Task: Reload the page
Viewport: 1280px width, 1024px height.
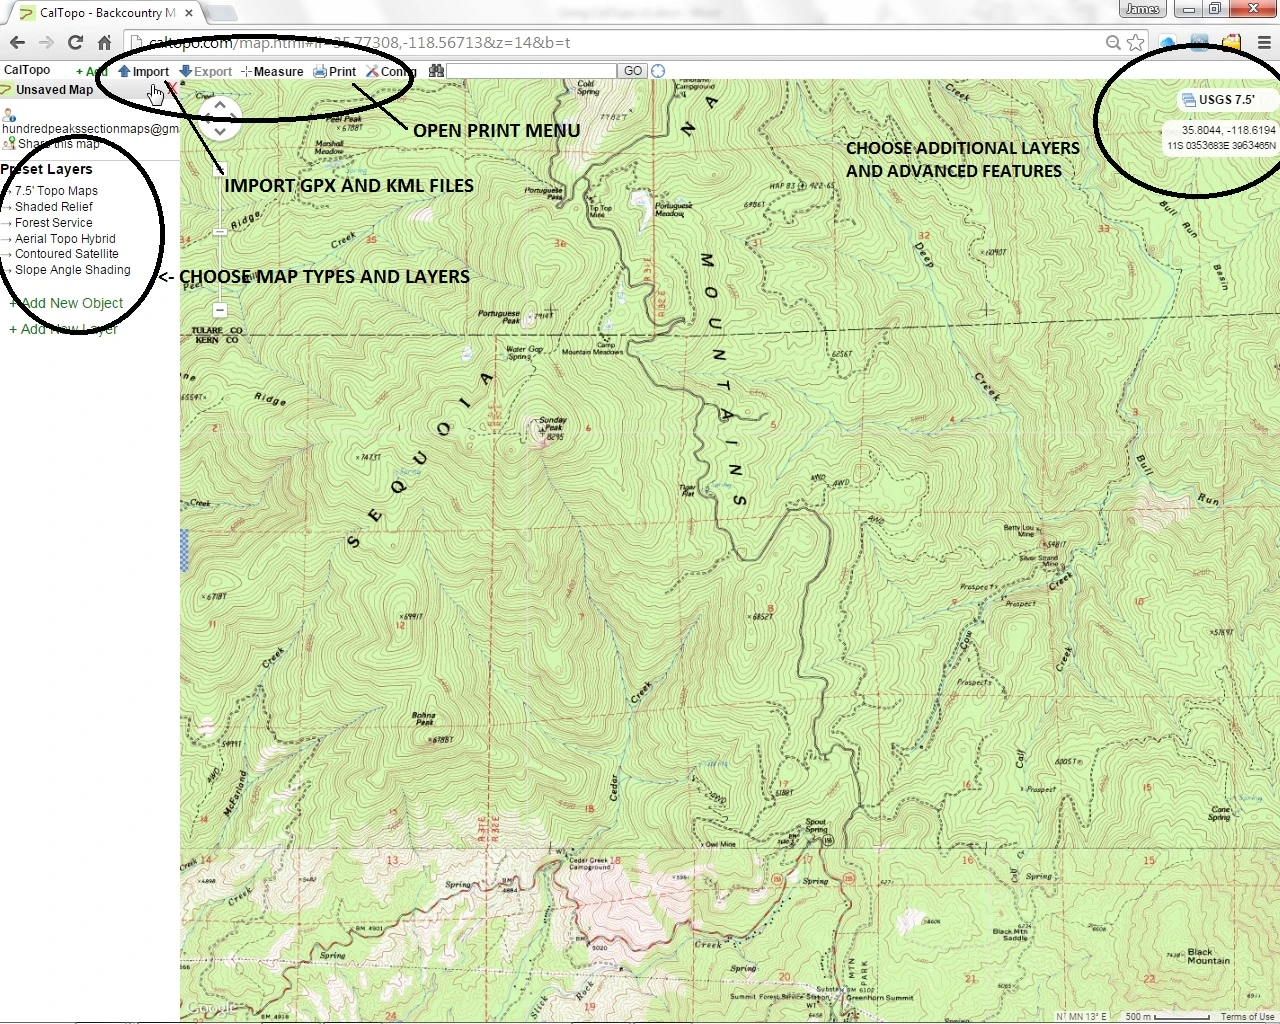Action: (x=75, y=43)
